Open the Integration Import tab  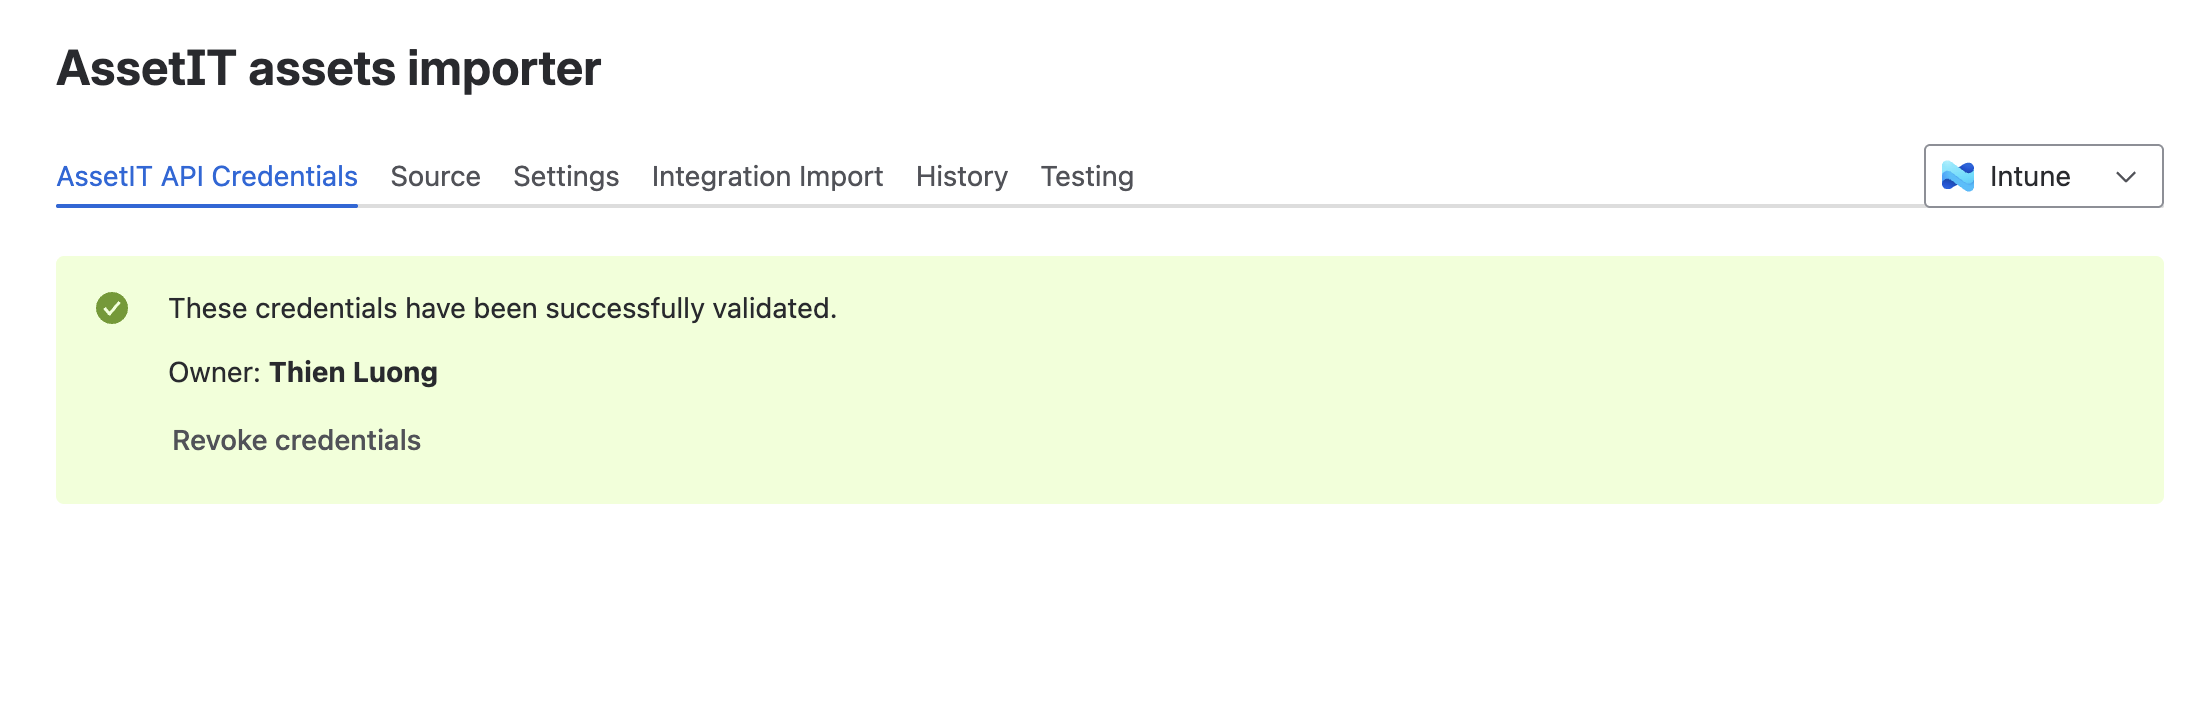pyautogui.click(x=767, y=176)
